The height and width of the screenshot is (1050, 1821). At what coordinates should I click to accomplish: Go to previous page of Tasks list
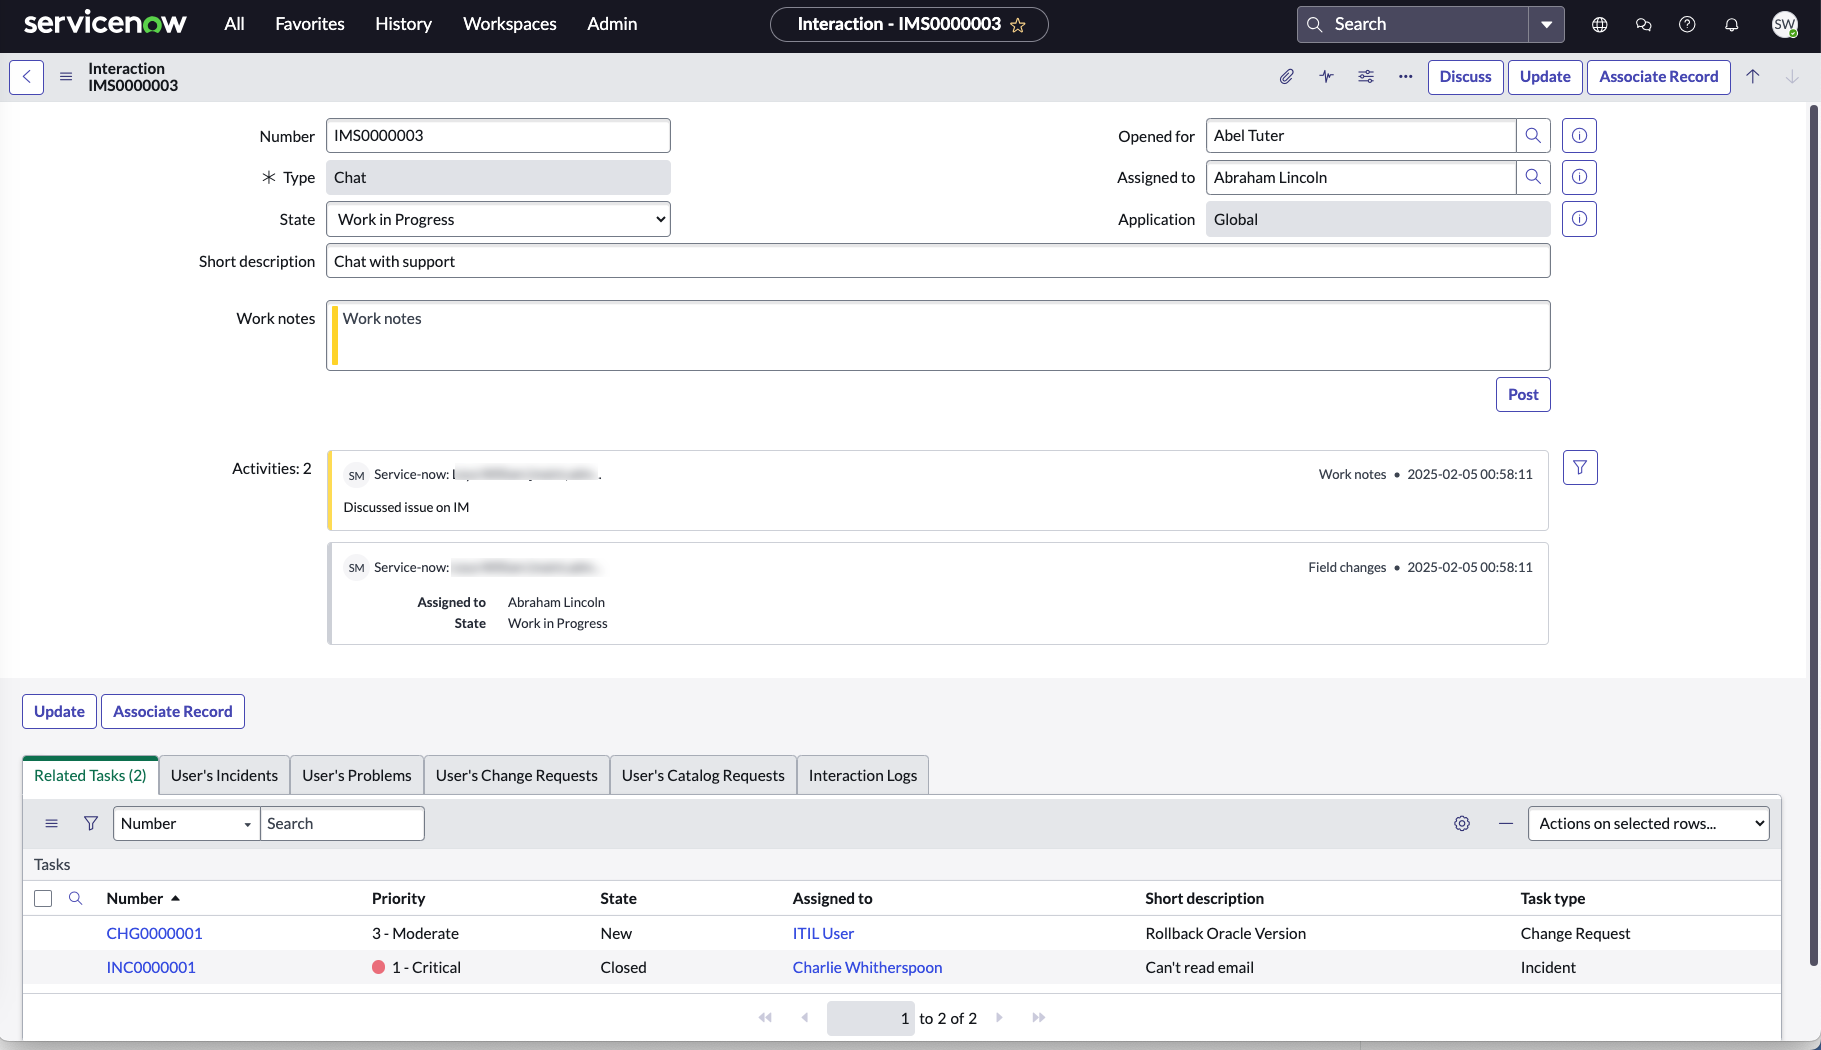(805, 1018)
